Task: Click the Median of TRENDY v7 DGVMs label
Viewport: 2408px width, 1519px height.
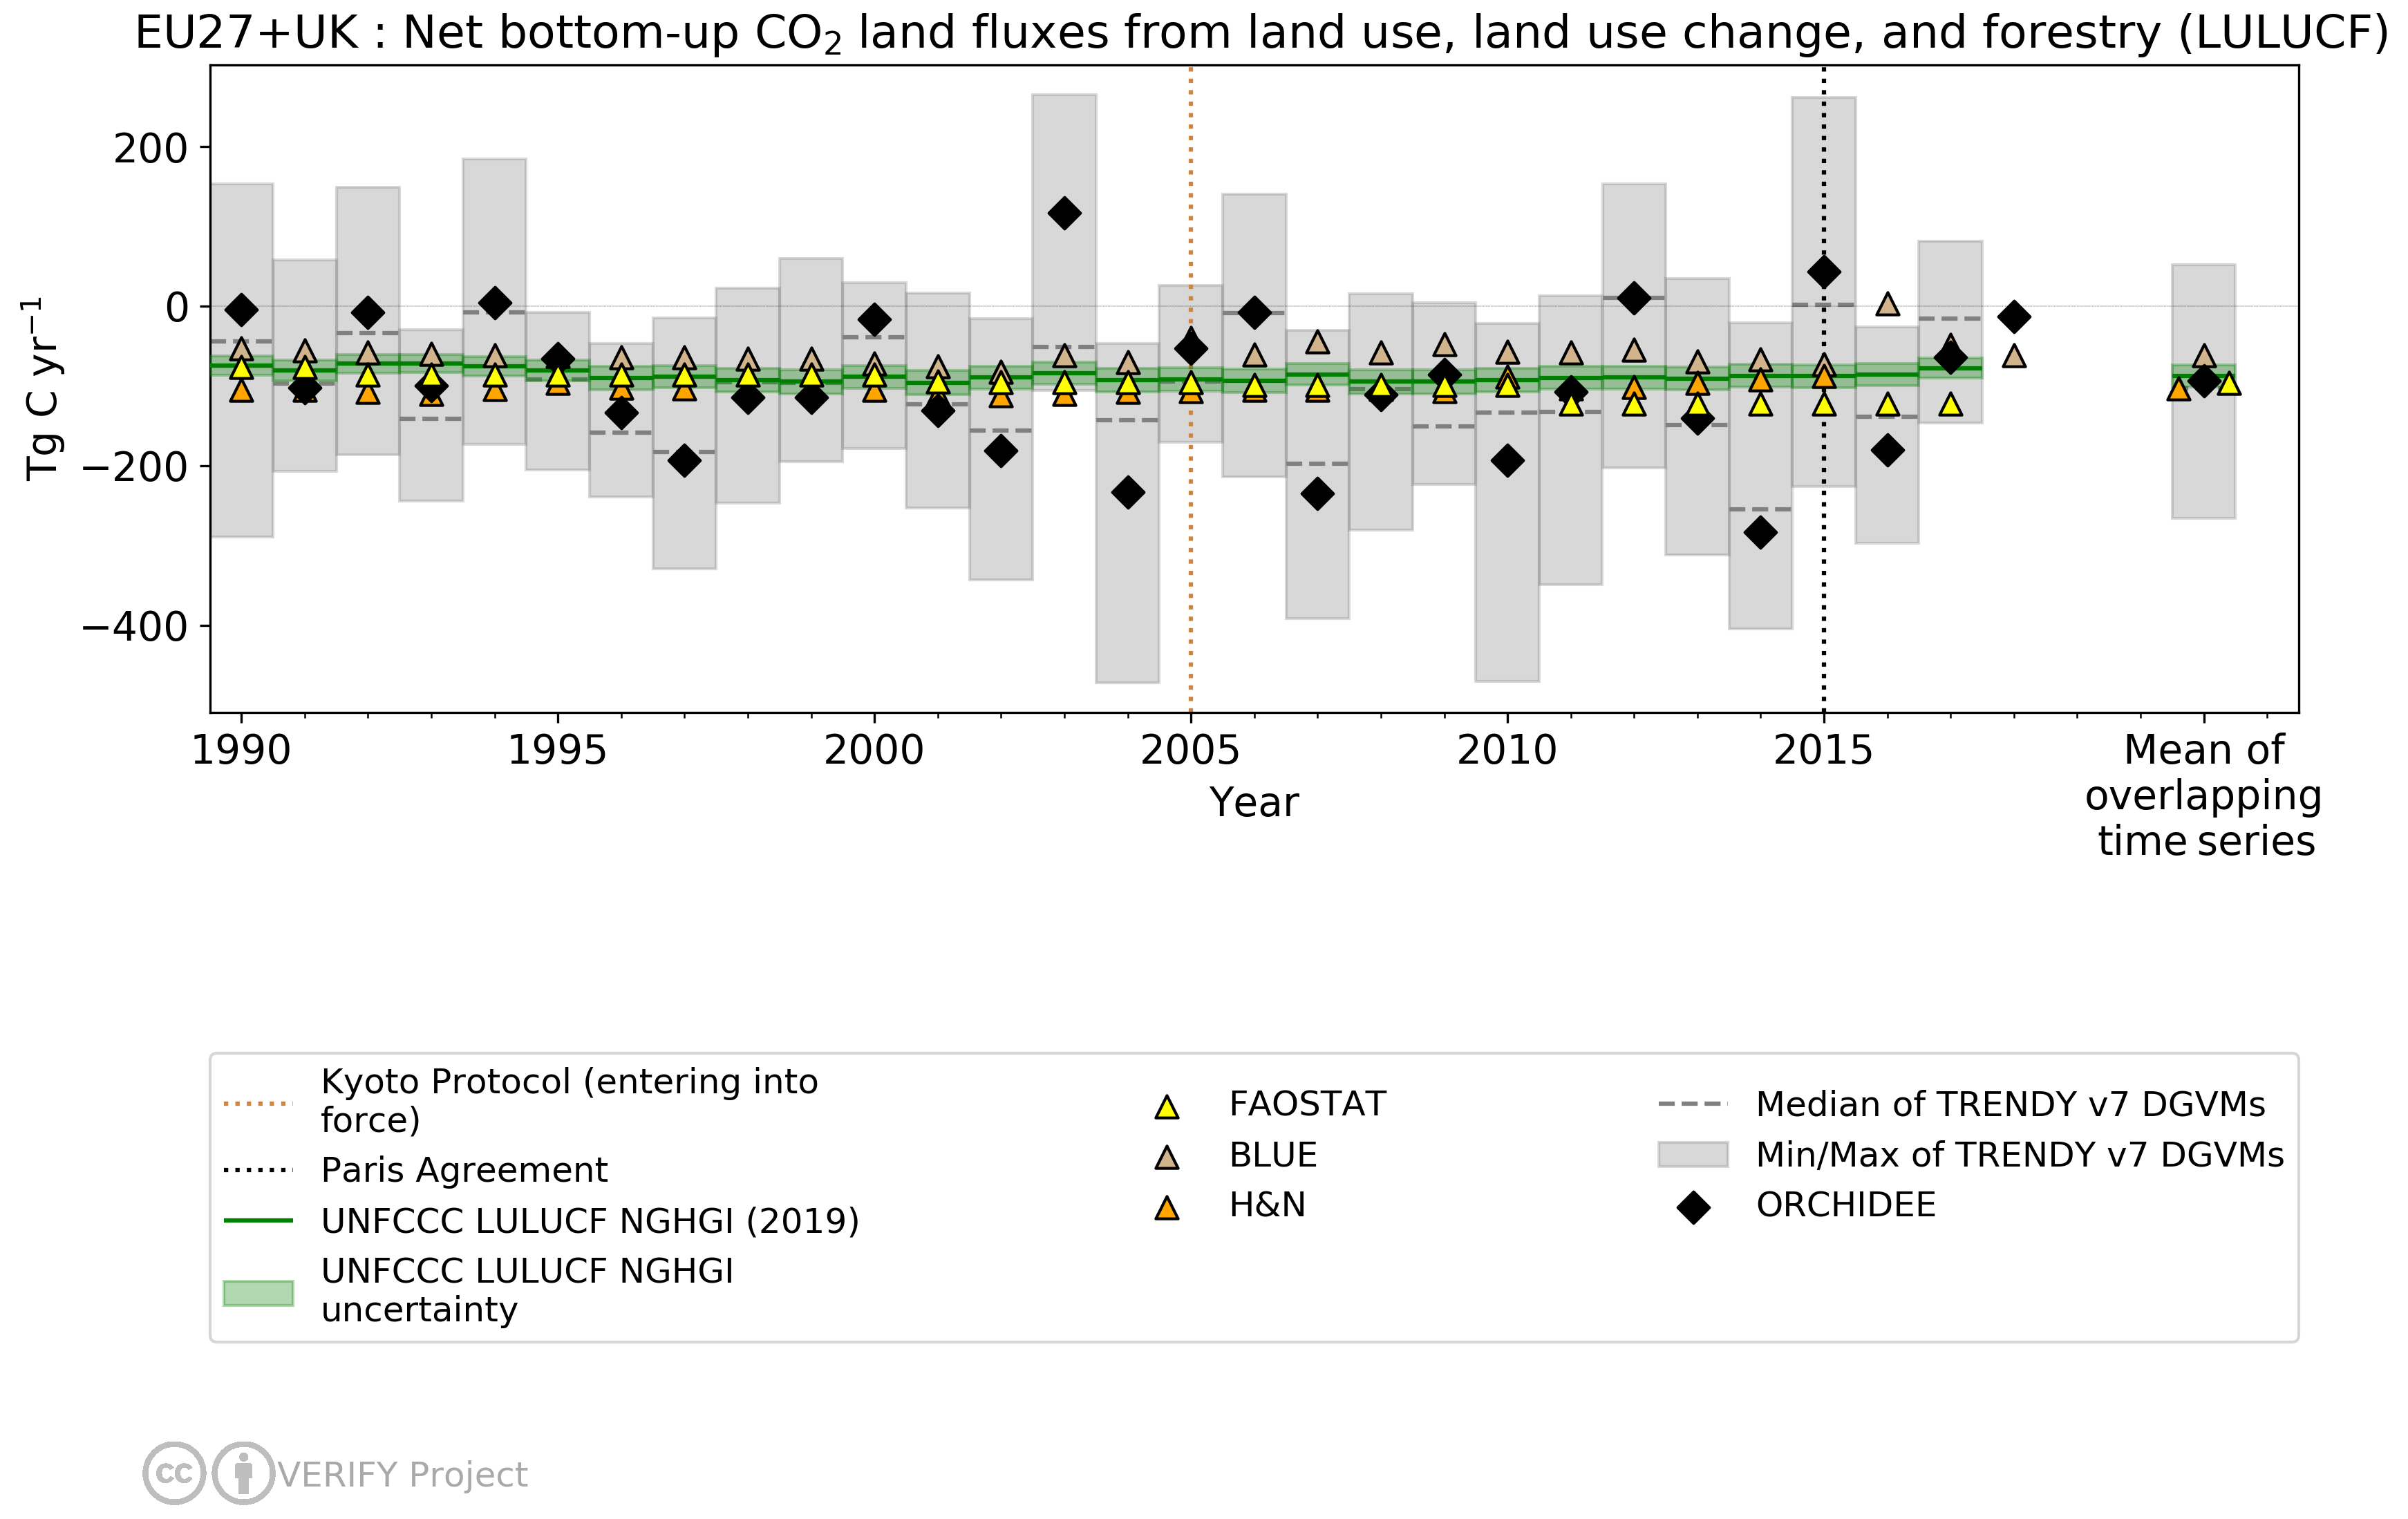Action: pos(2010,1104)
